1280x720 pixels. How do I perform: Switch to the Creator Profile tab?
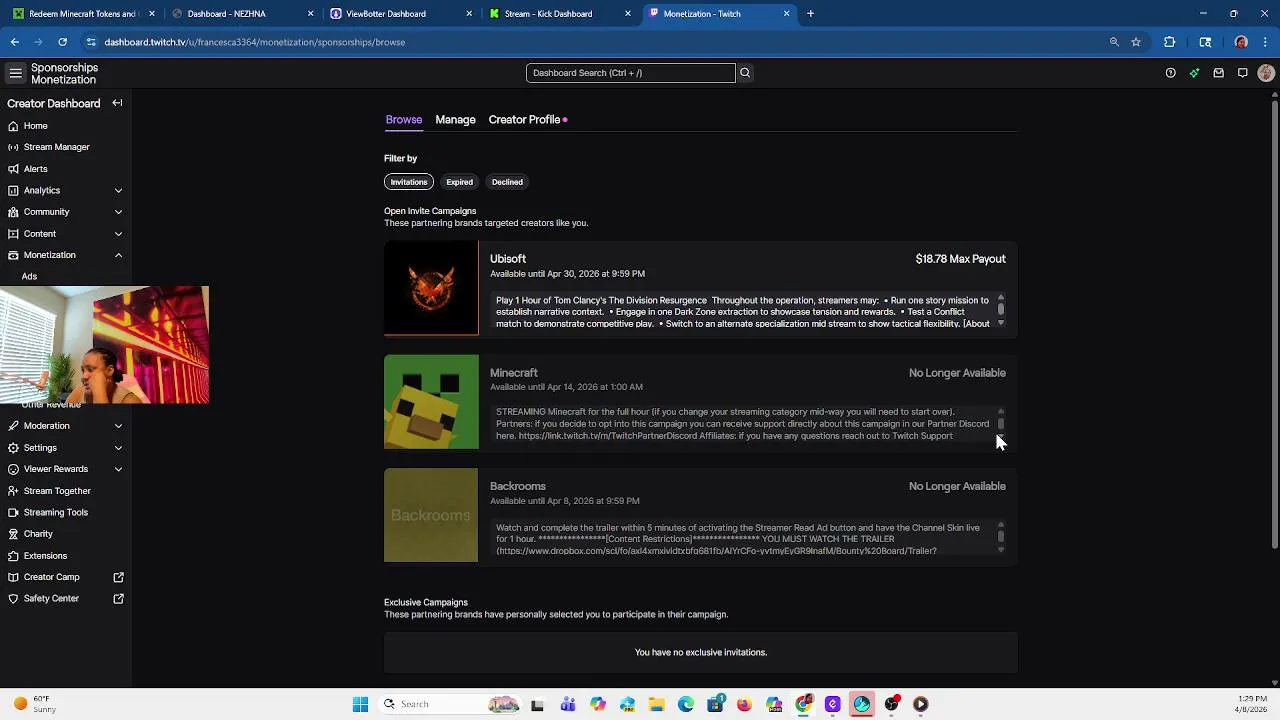tap(524, 120)
